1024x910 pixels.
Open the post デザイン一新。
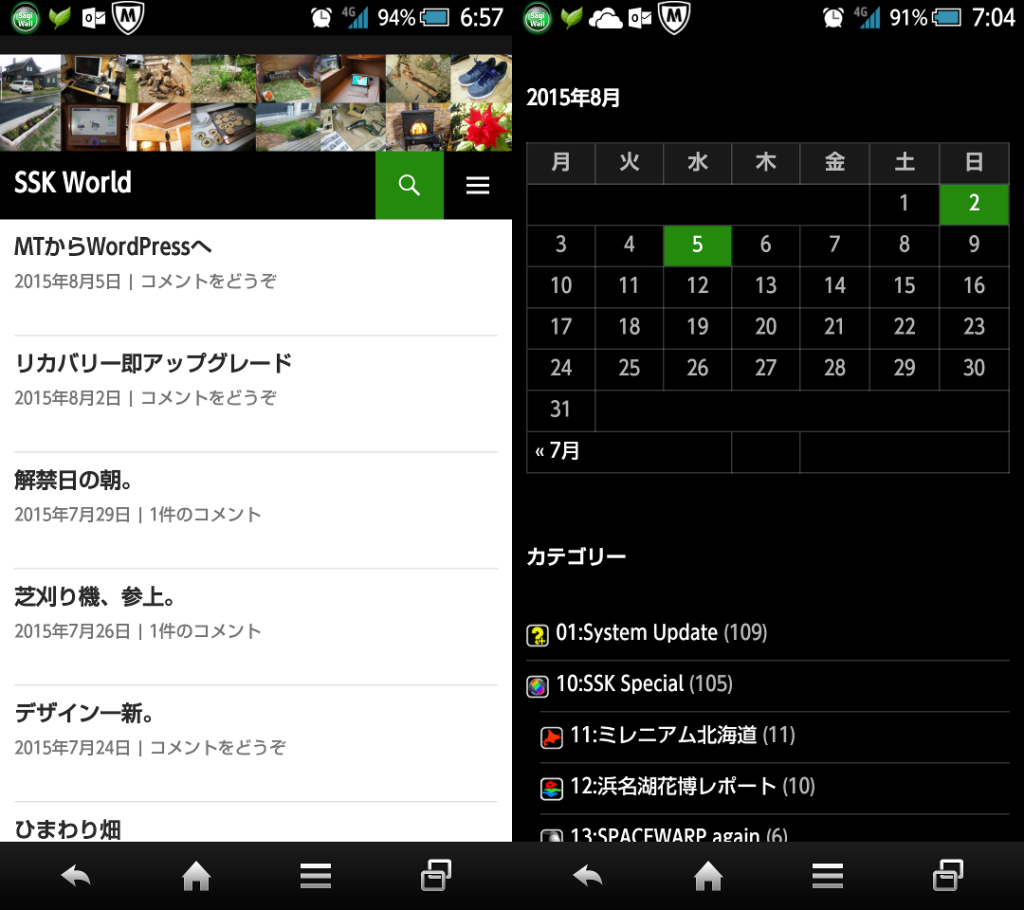point(83,714)
